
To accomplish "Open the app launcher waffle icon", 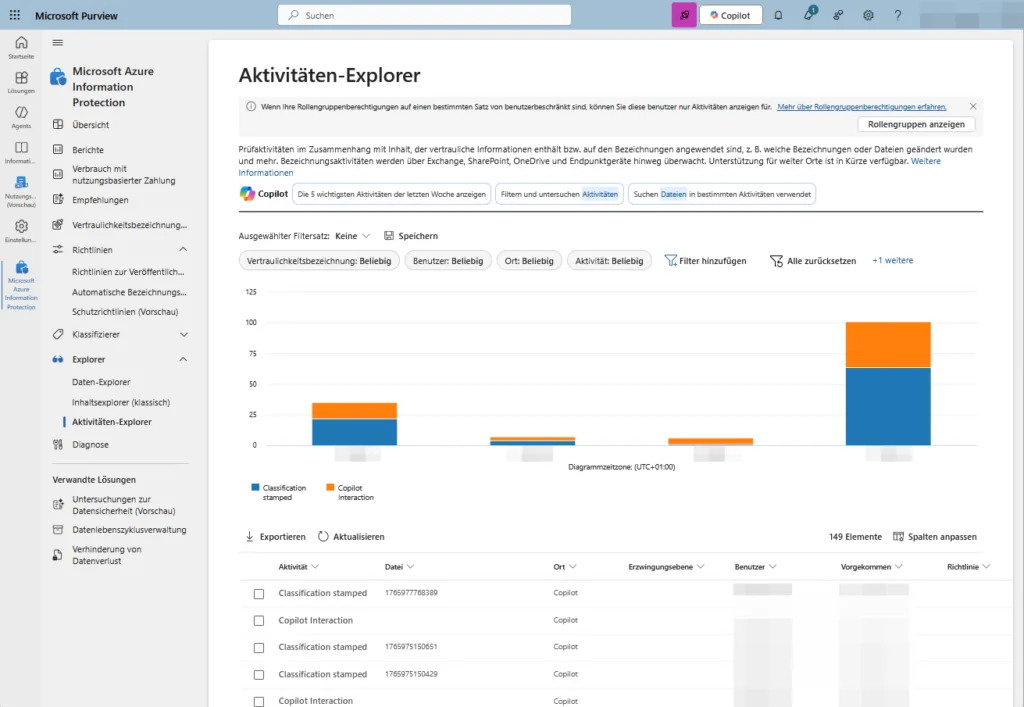I will click(15, 16).
